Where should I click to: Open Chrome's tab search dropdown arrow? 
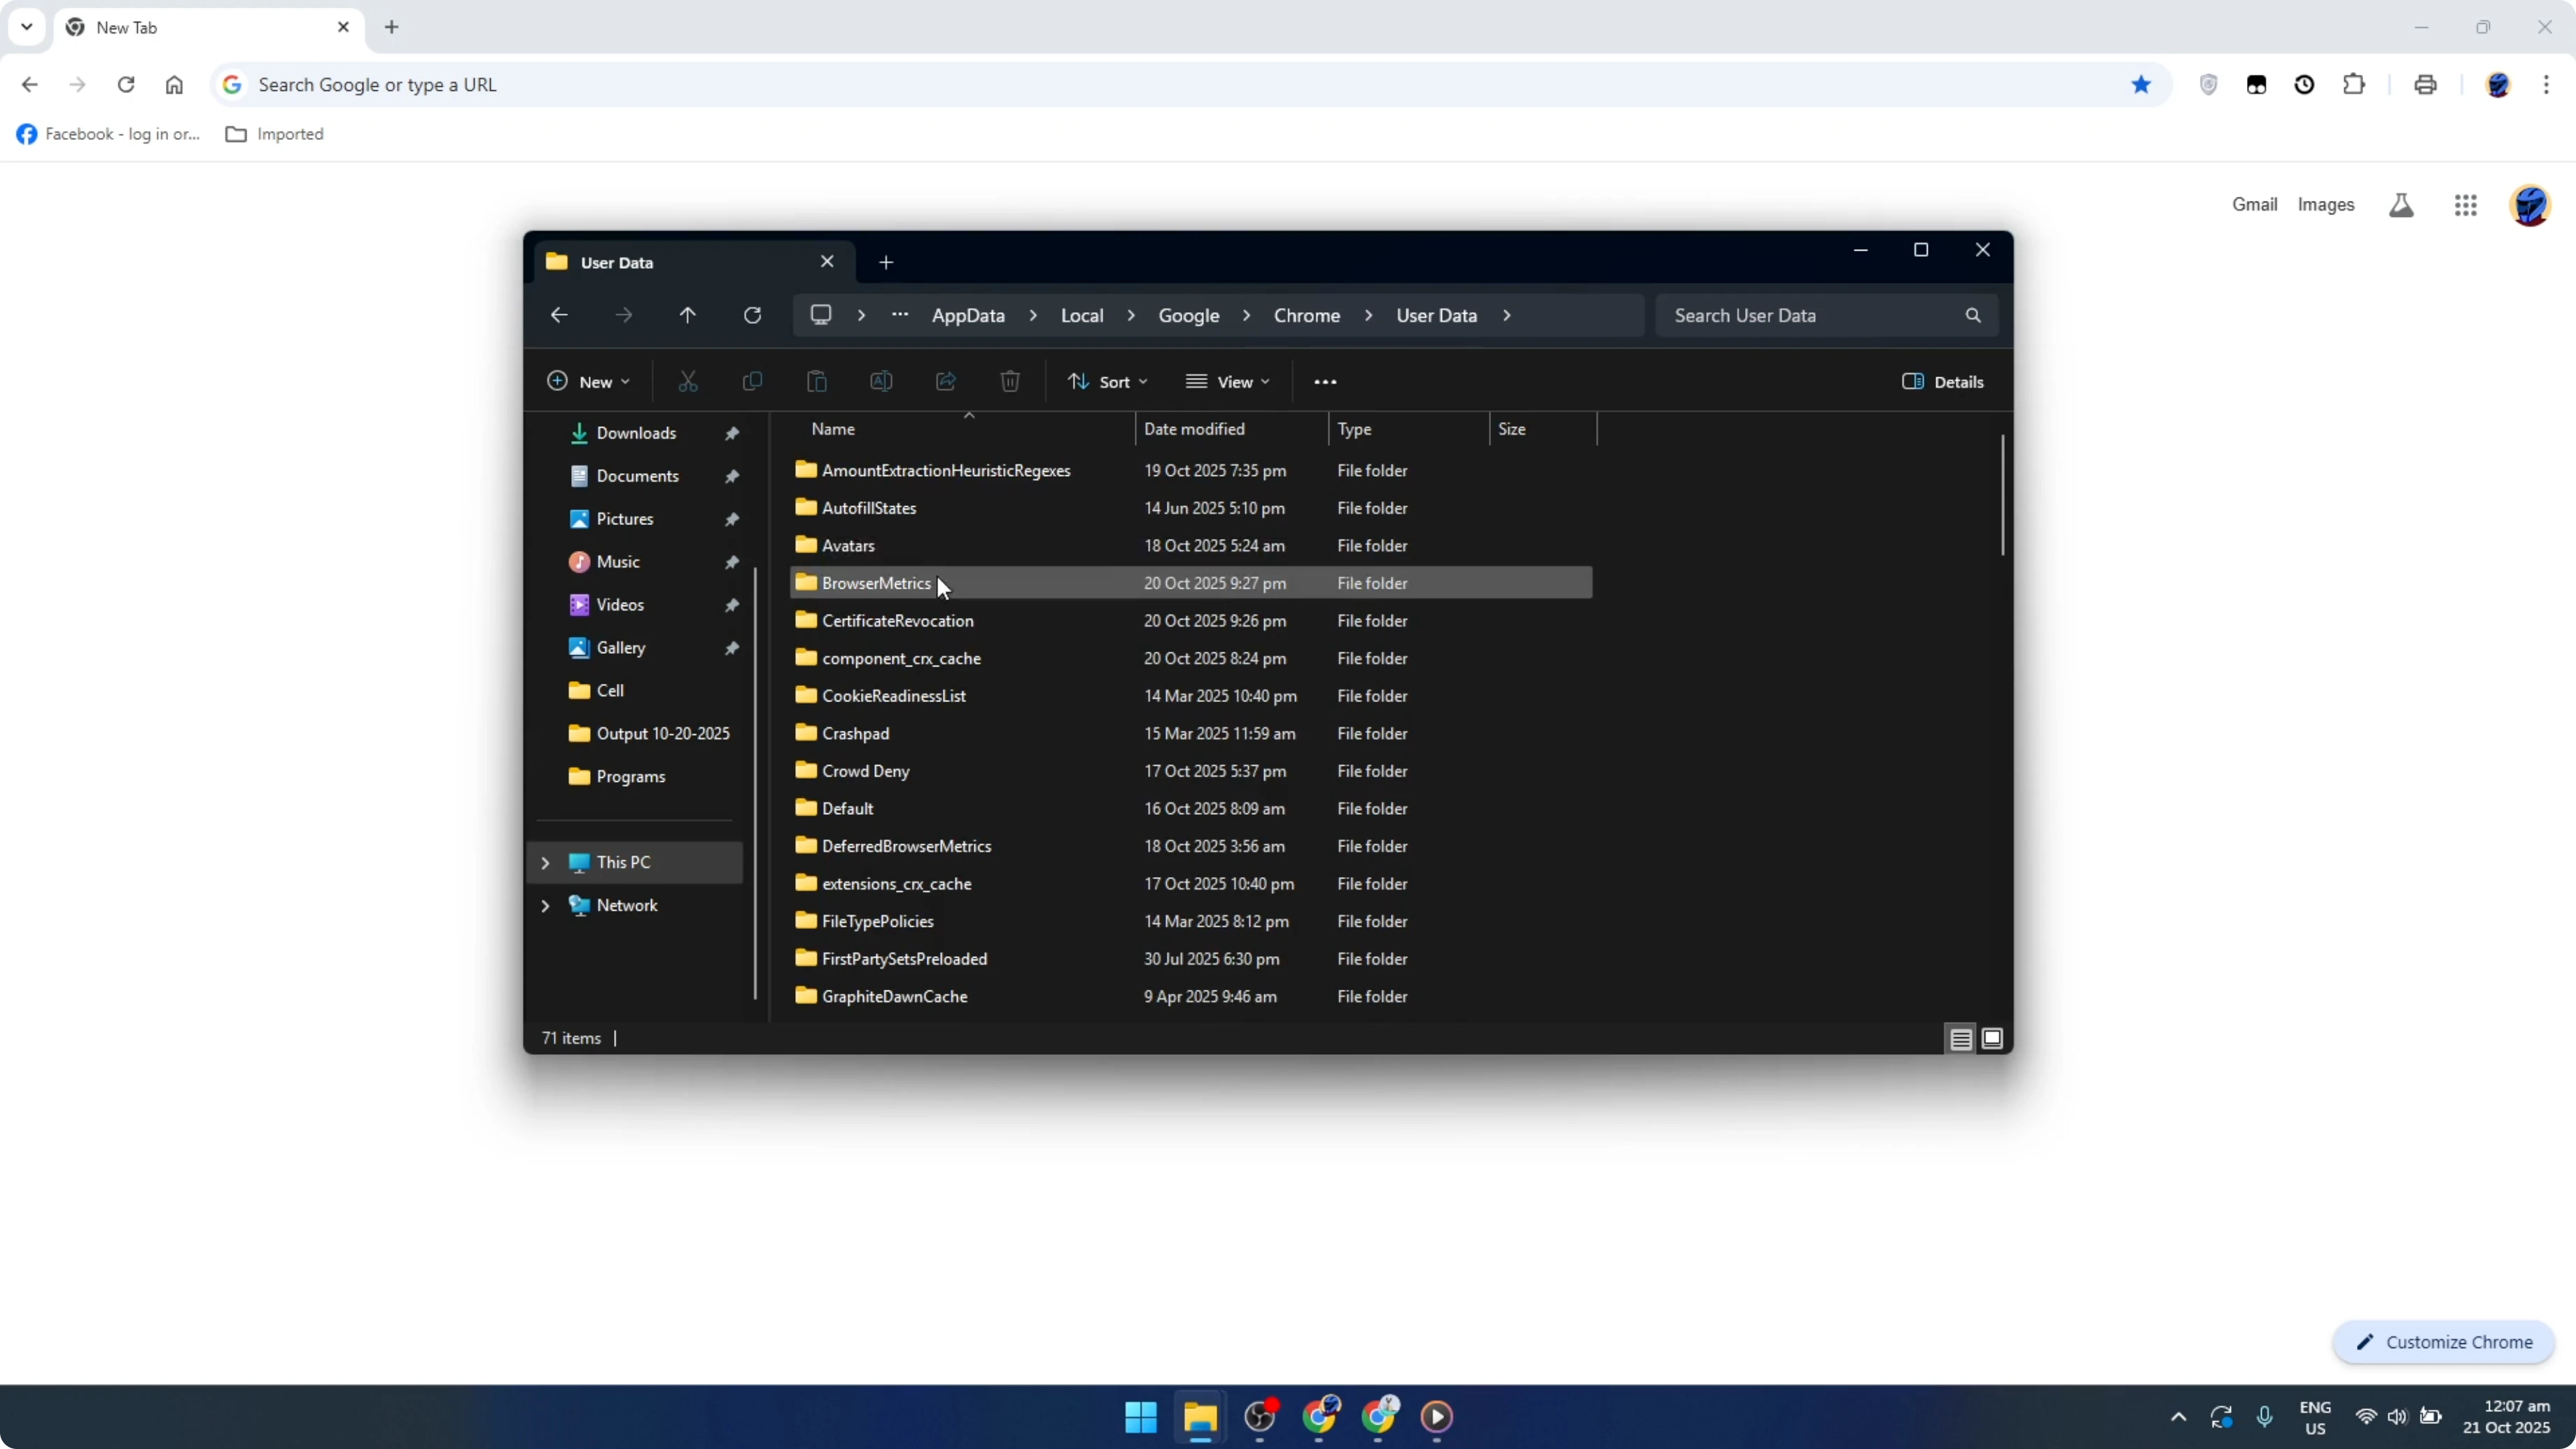(27, 27)
